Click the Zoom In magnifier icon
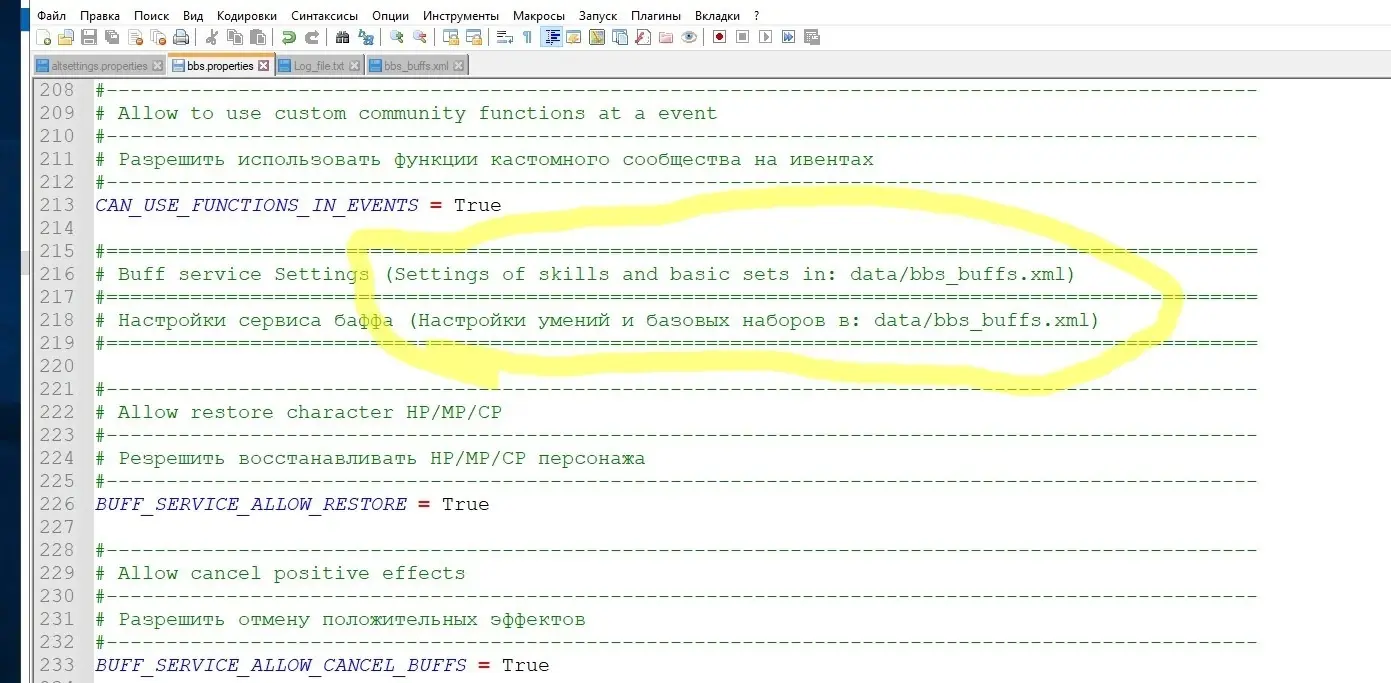Image resolution: width=1391 pixels, height=683 pixels. coord(396,37)
